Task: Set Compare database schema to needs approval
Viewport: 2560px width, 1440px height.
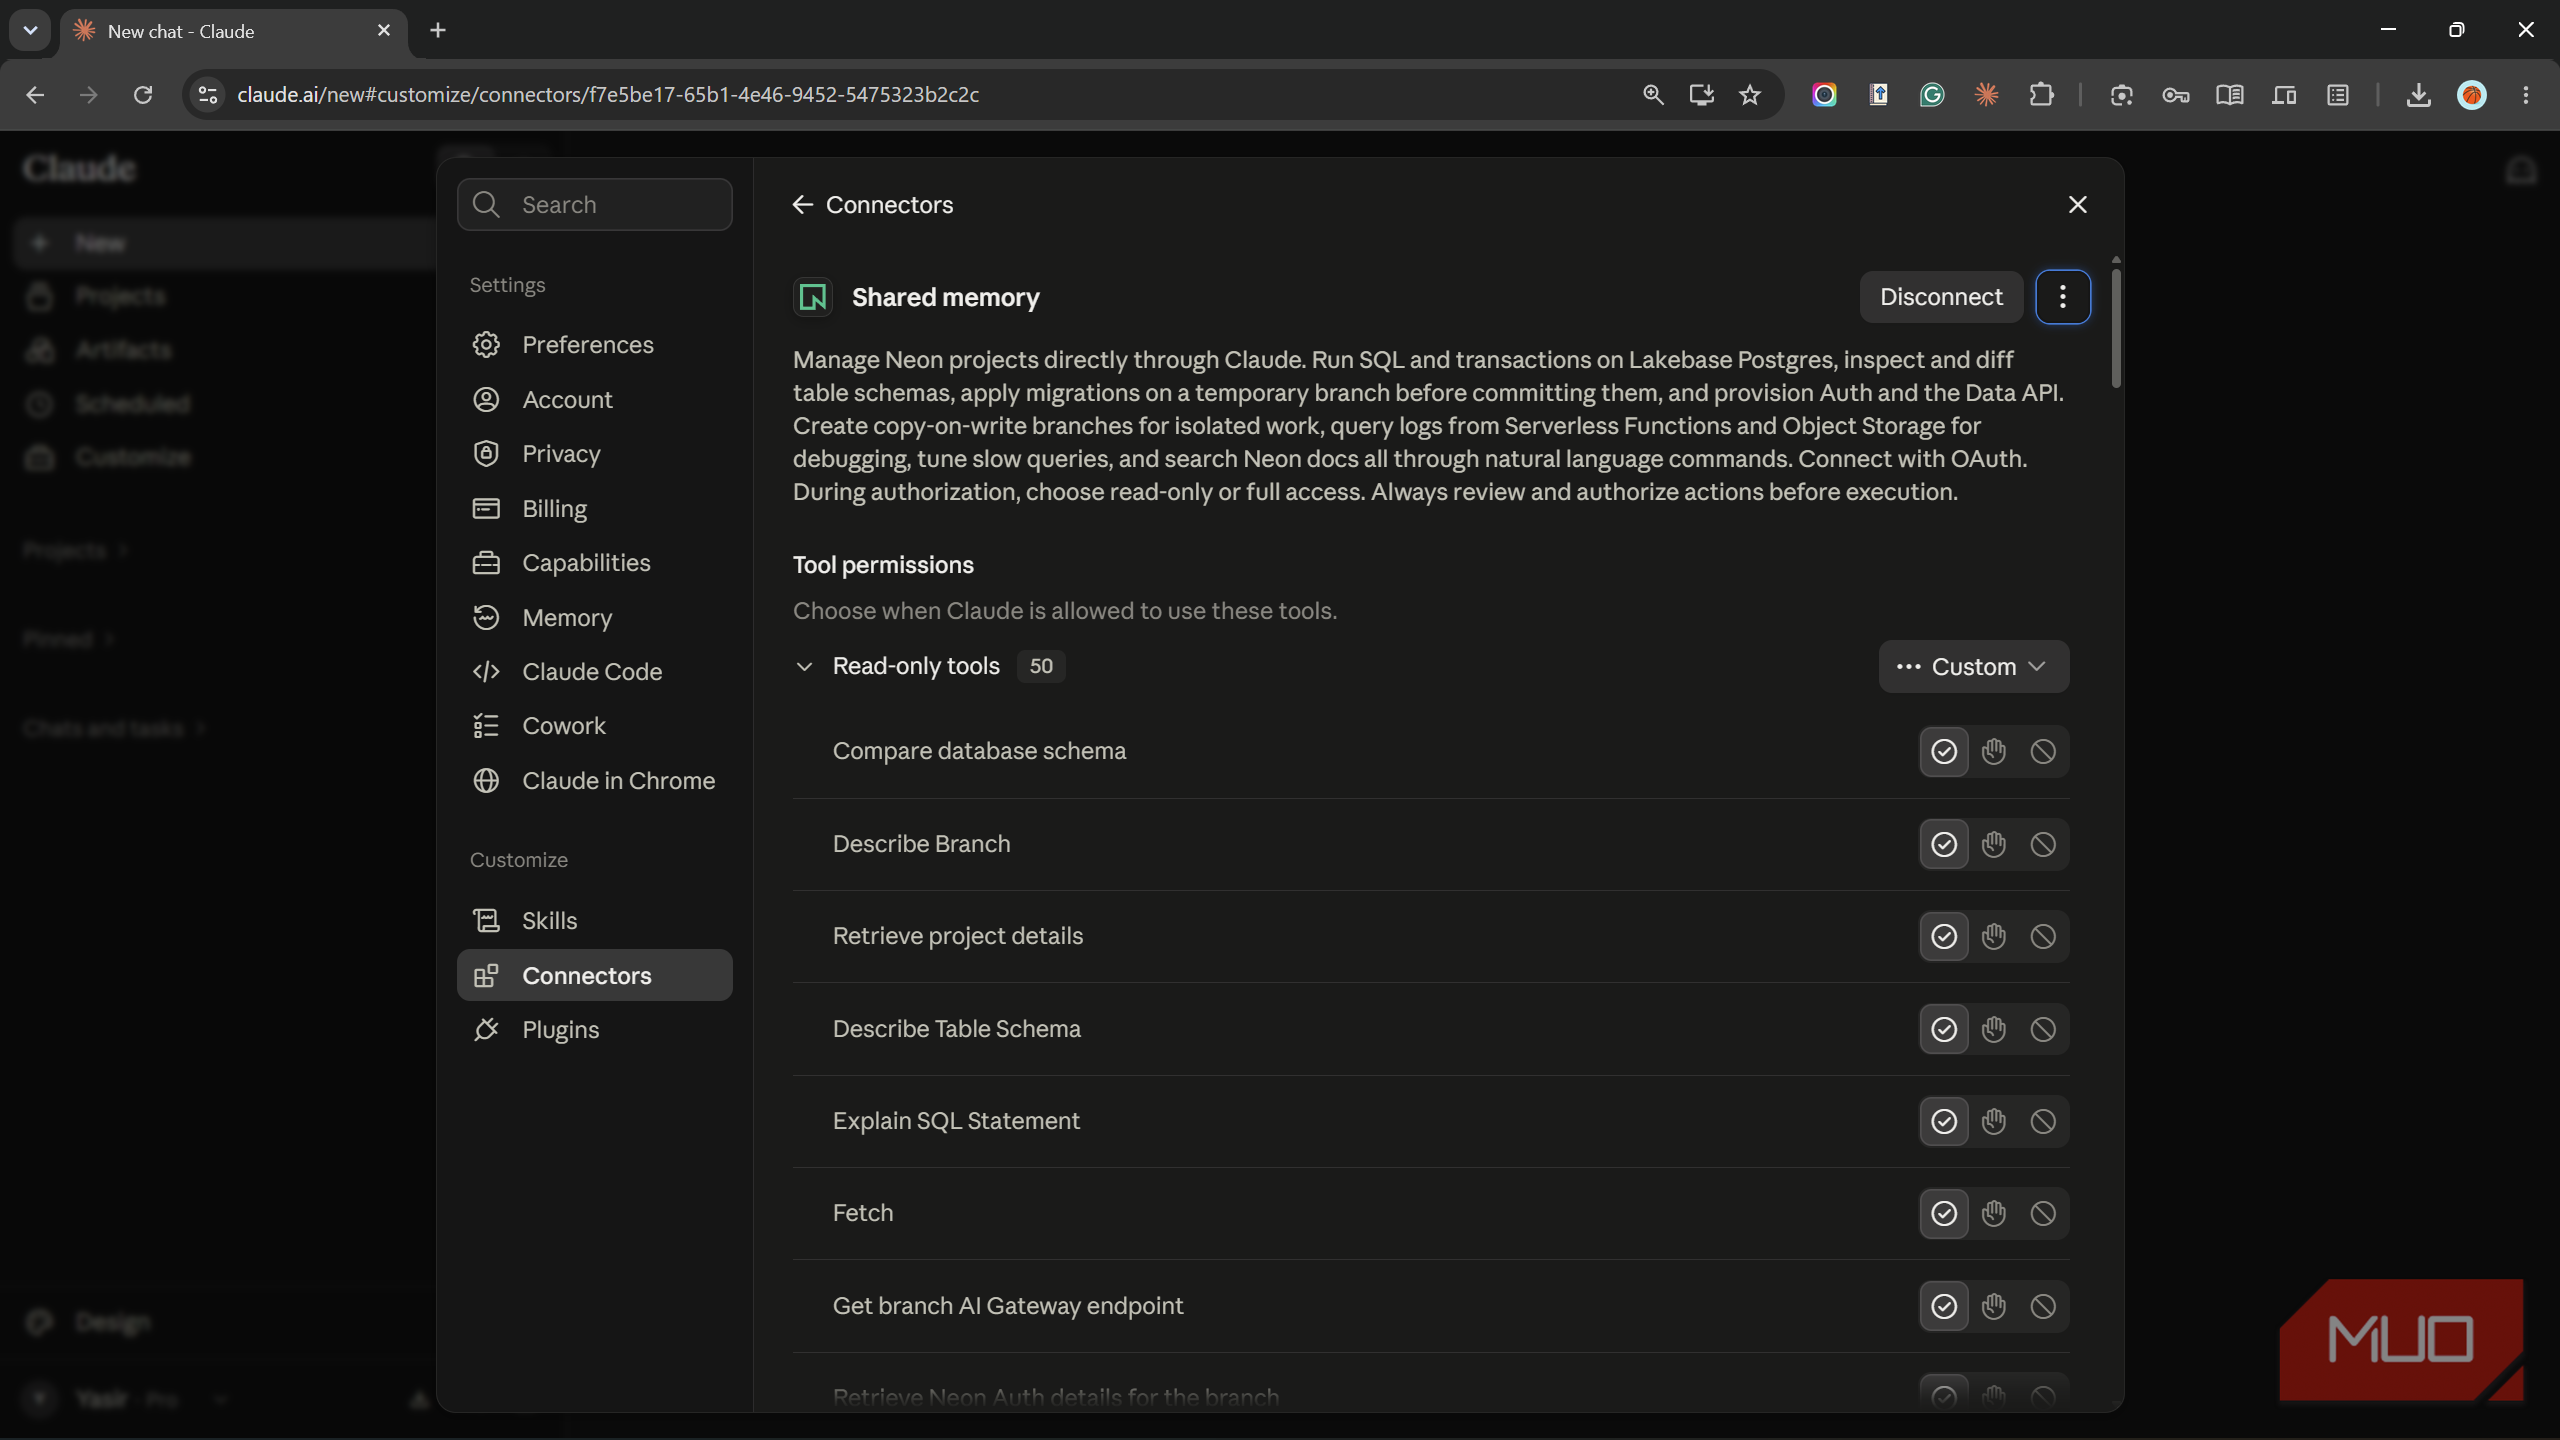Action: [x=1993, y=751]
